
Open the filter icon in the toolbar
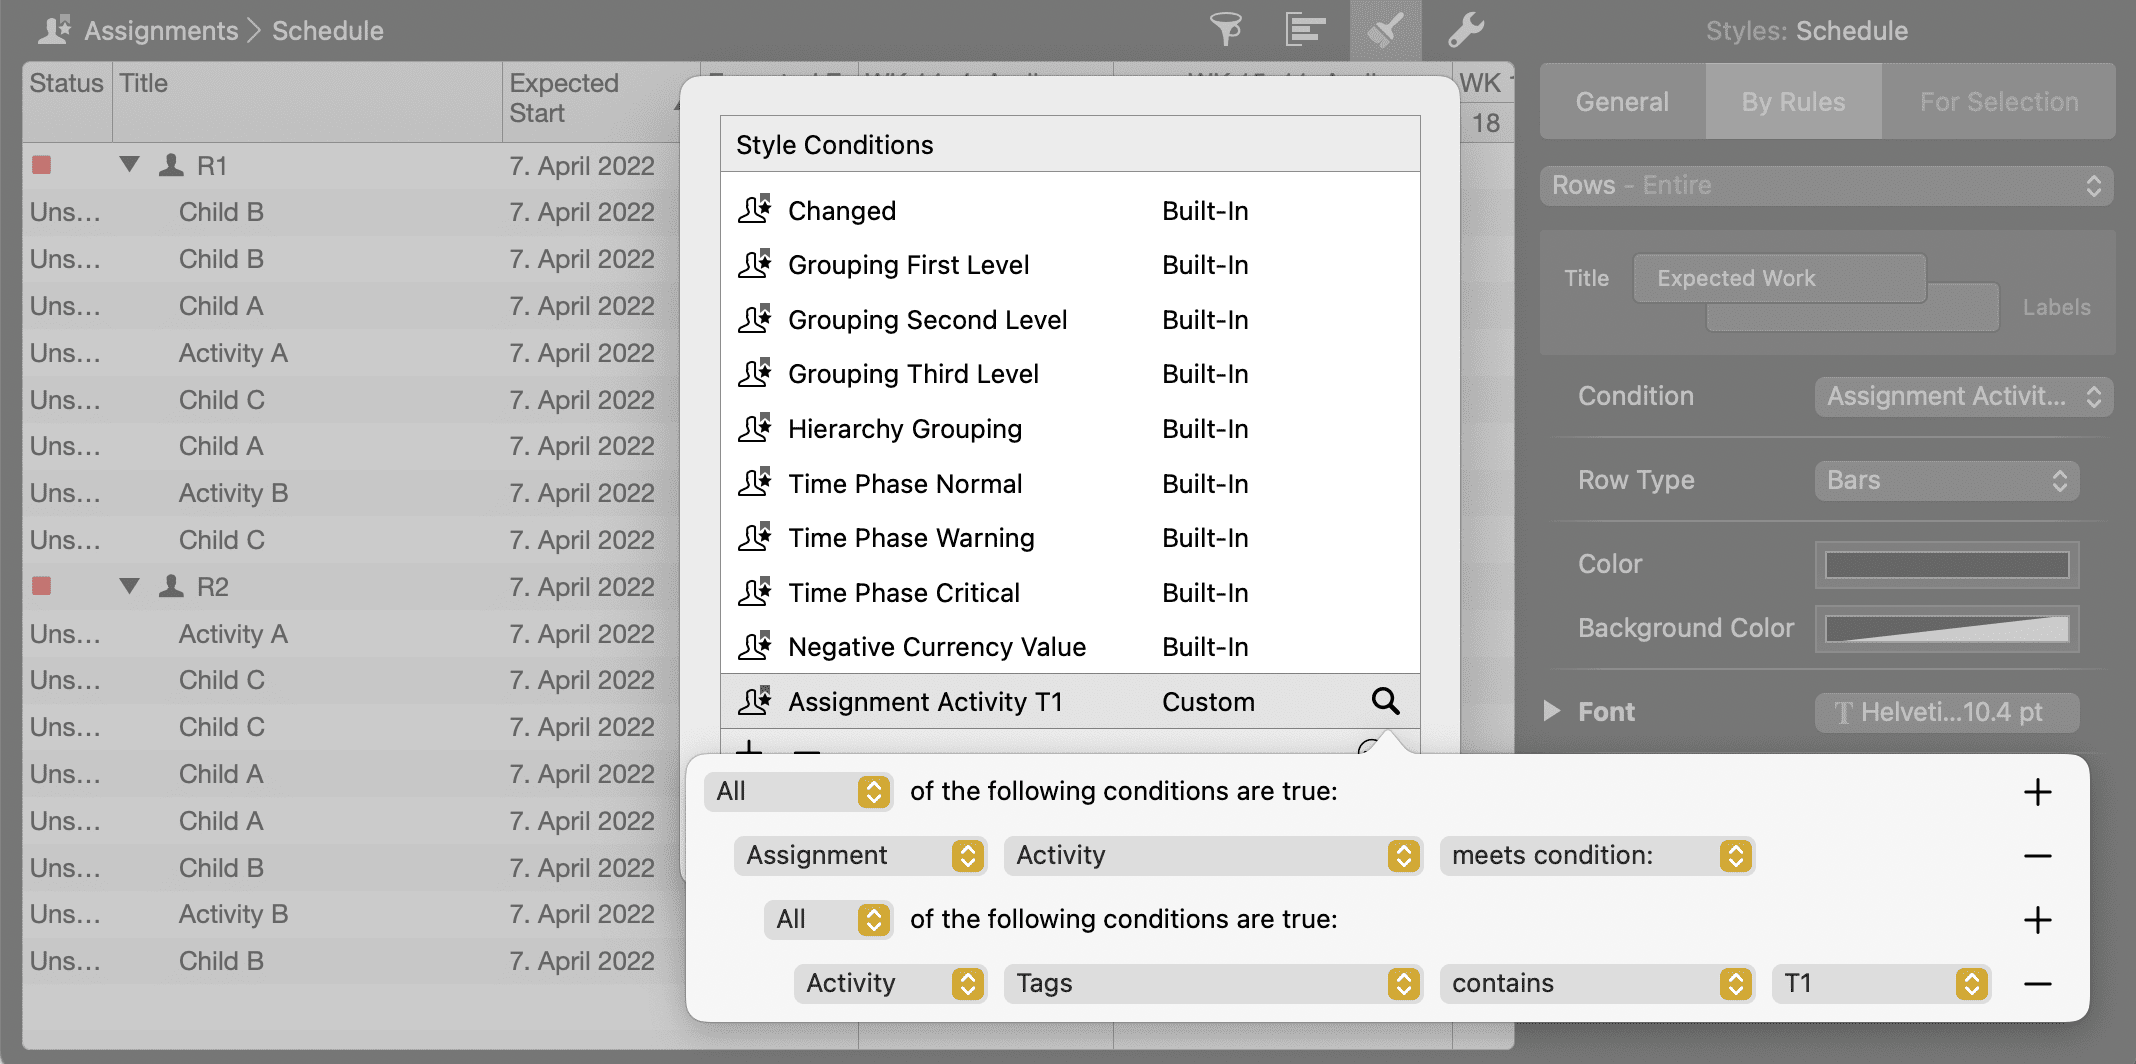coord(1226,30)
